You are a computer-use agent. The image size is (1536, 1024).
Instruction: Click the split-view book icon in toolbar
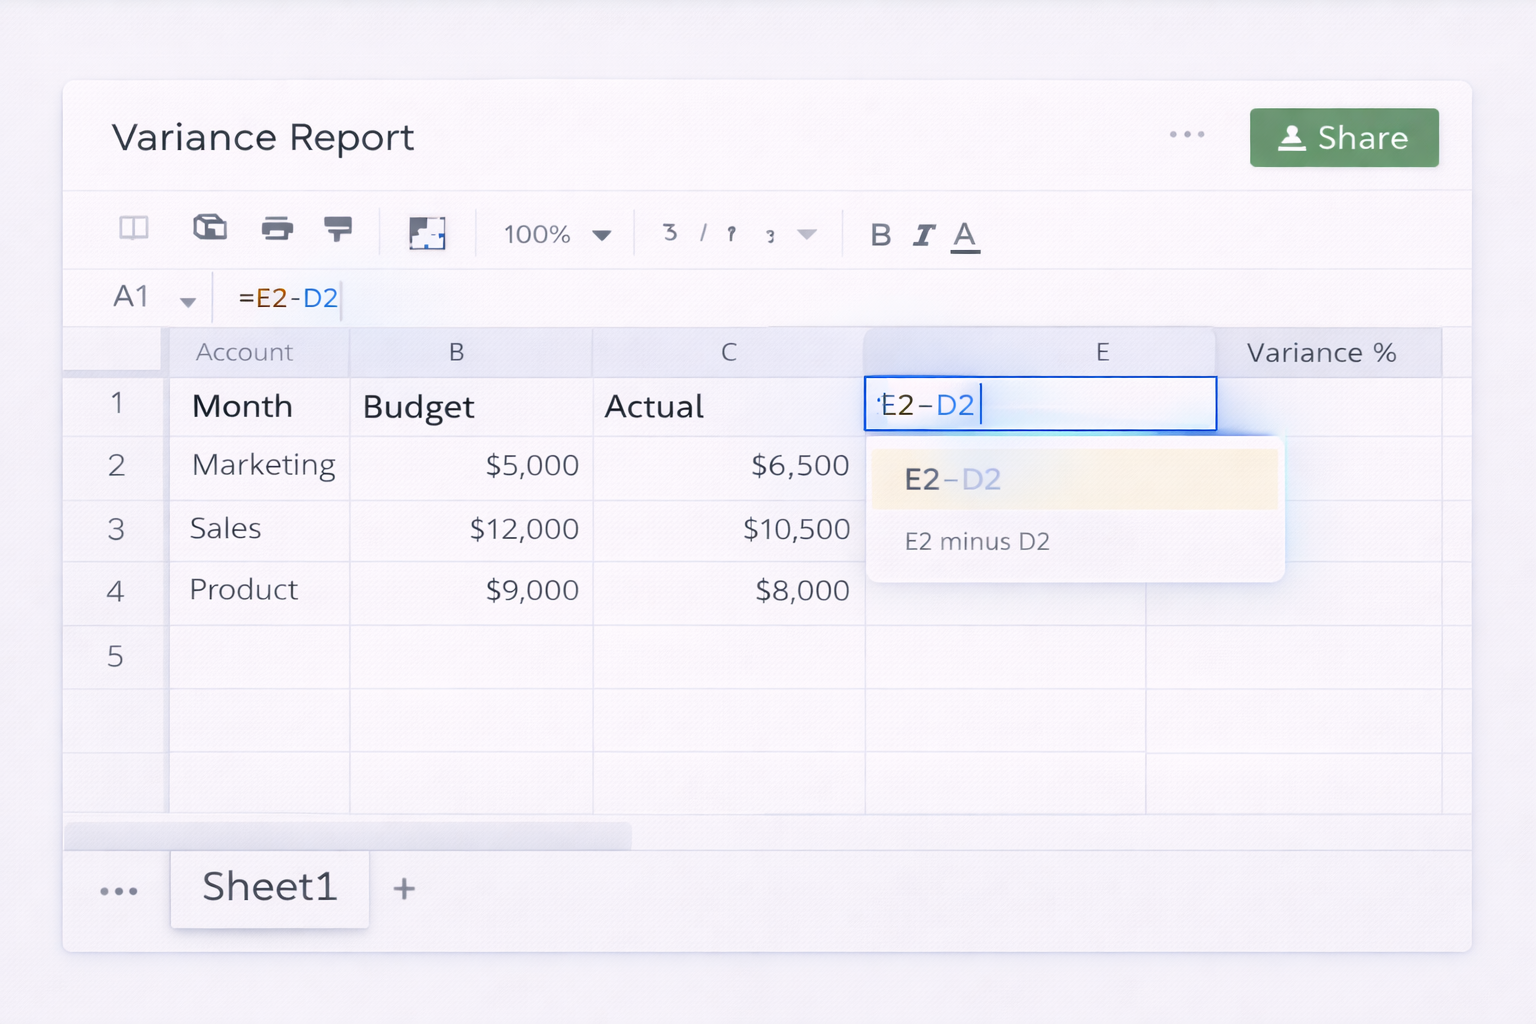click(x=134, y=229)
